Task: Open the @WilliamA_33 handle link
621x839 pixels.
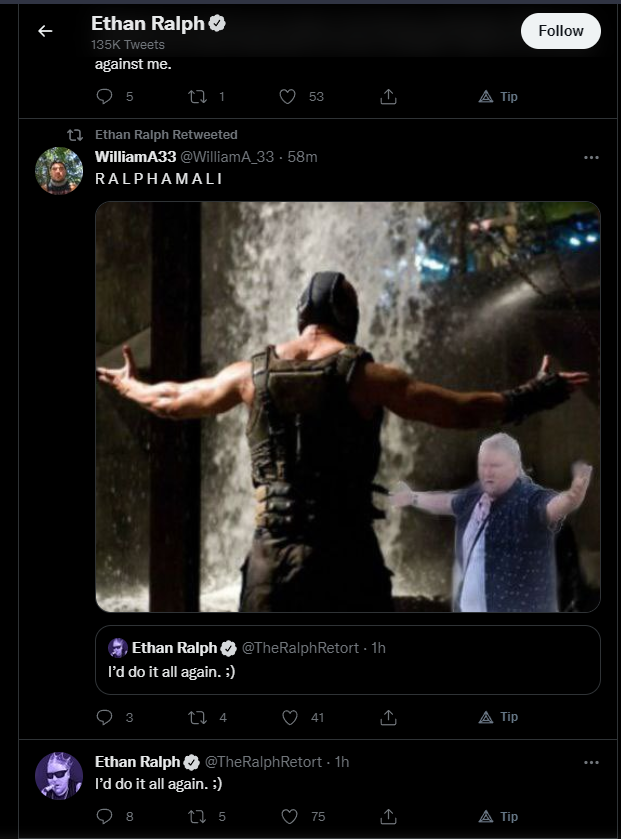Action: point(227,157)
